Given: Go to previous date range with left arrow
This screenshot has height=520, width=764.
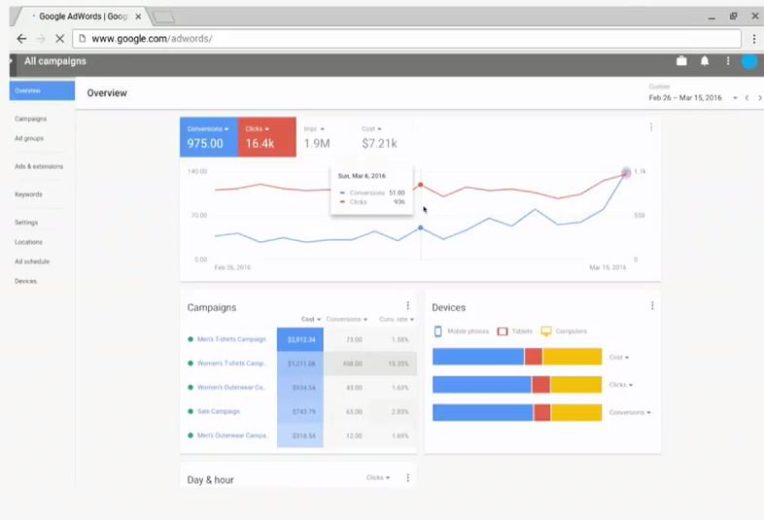Looking at the screenshot, I should click(x=746, y=98).
